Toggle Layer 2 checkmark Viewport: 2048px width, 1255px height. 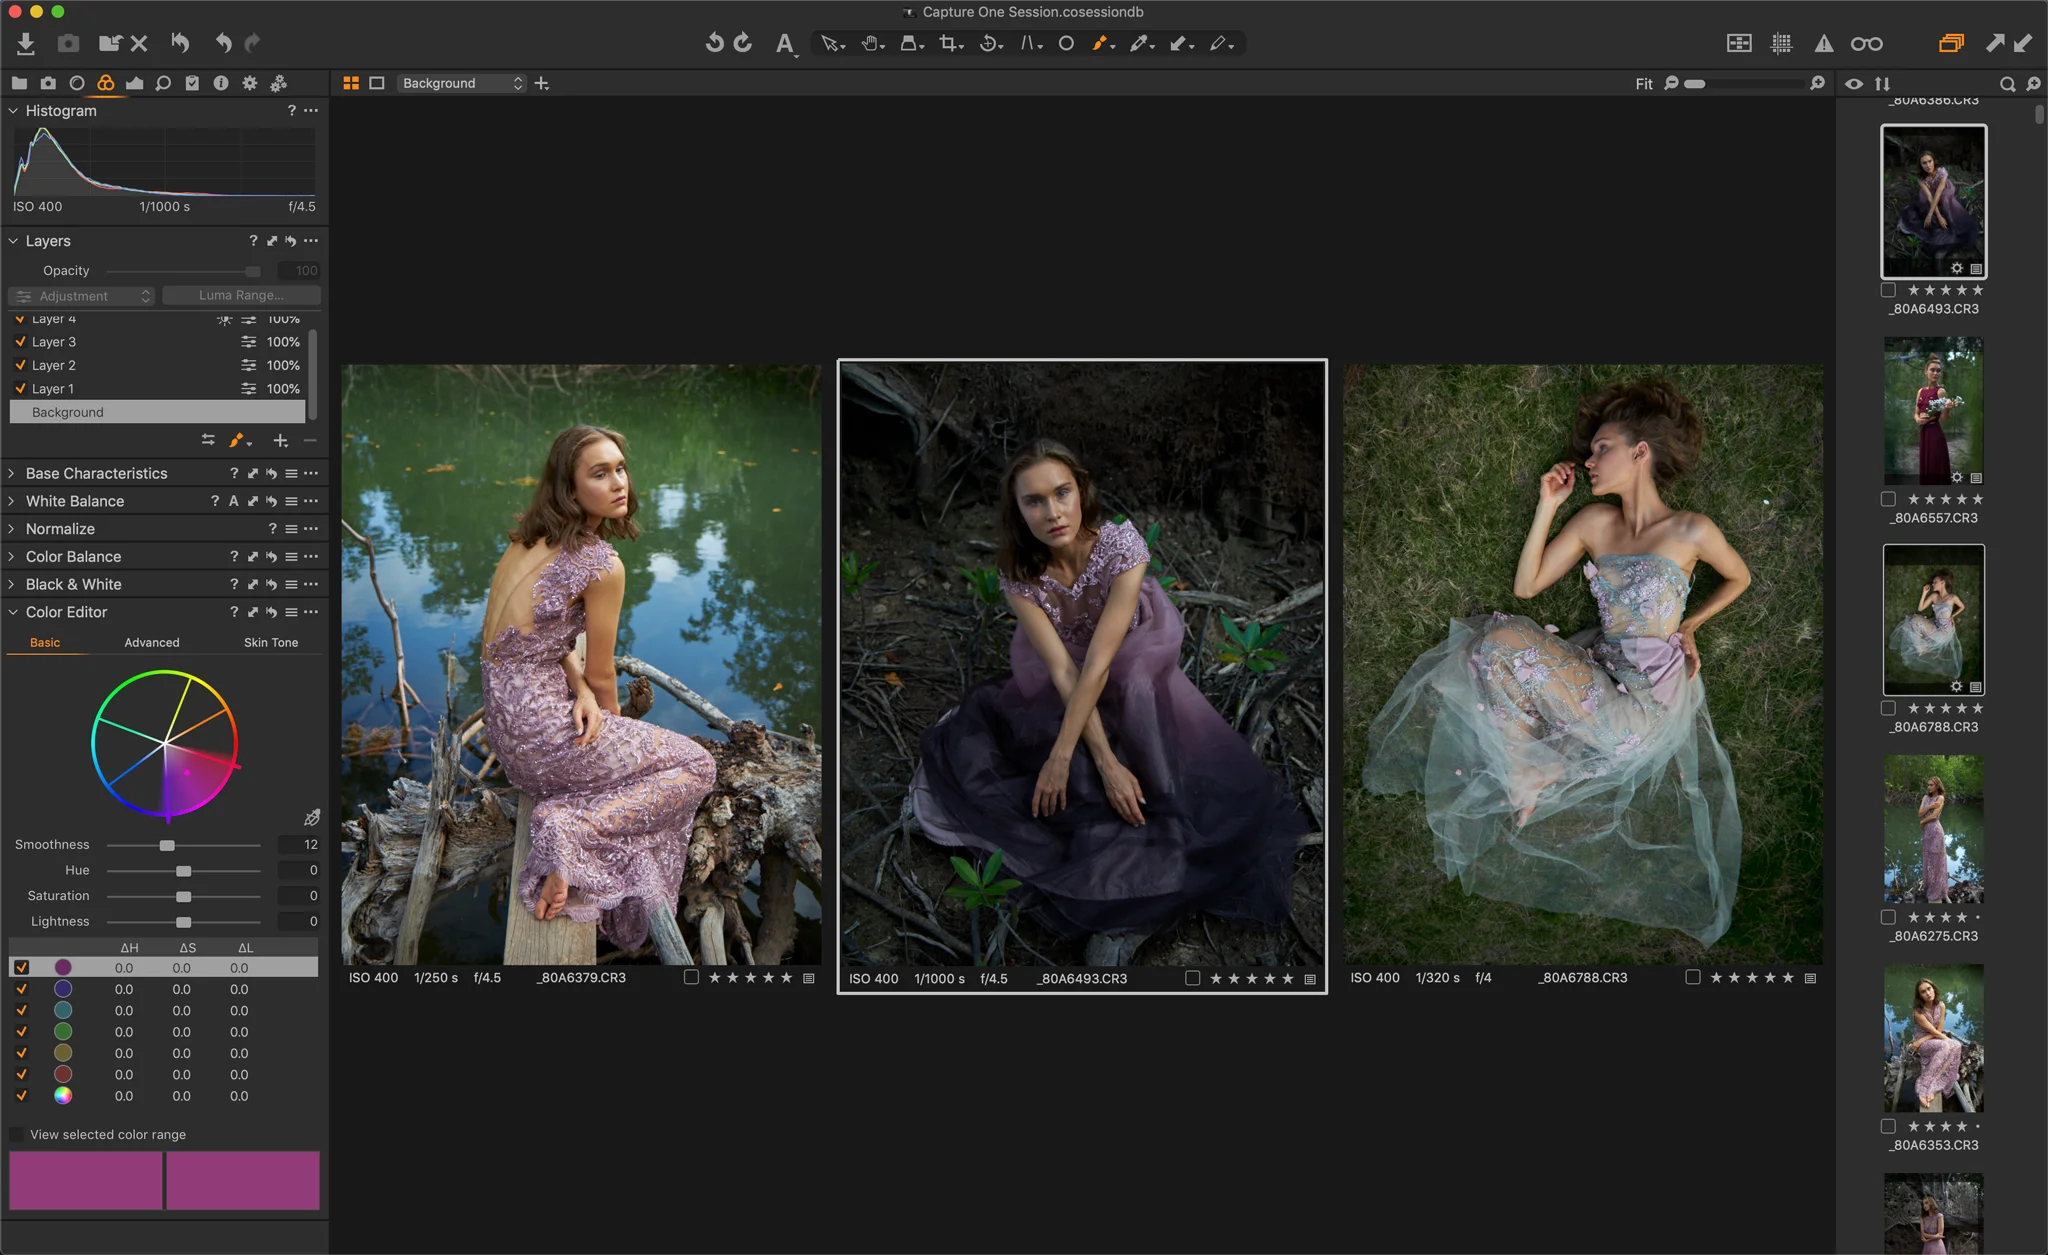(x=20, y=365)
